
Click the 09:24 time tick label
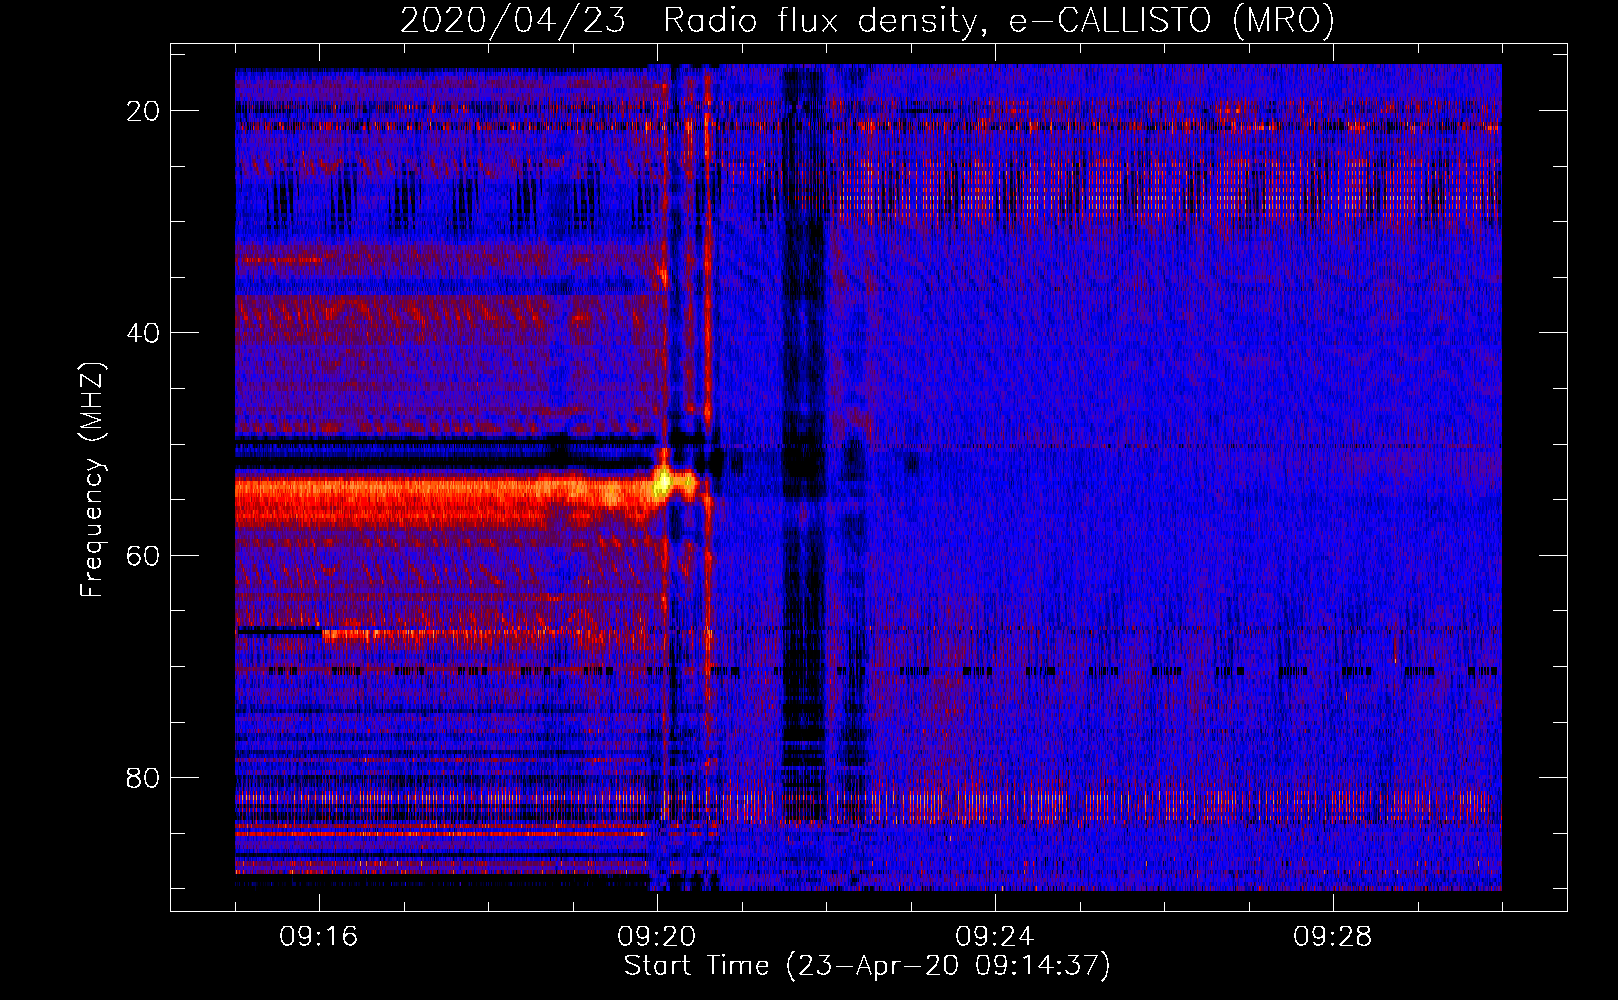tap(995, 937)
